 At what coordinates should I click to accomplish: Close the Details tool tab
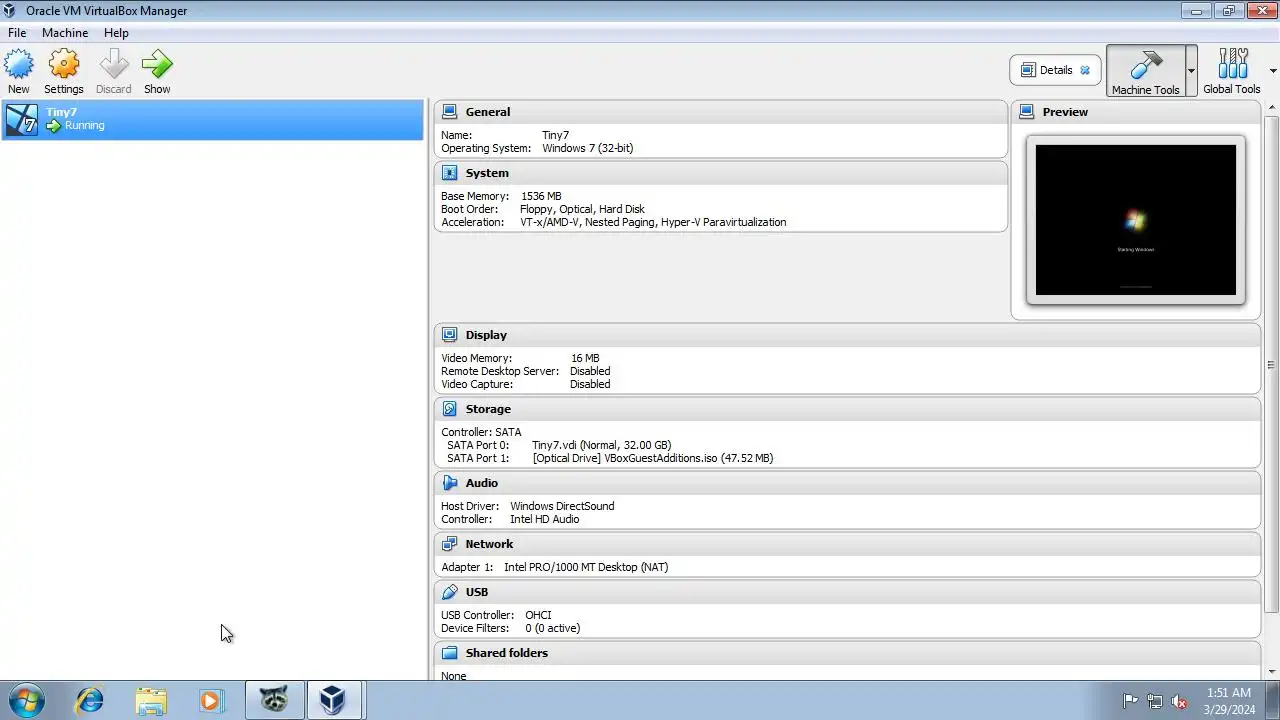[x=1085, y=70]
